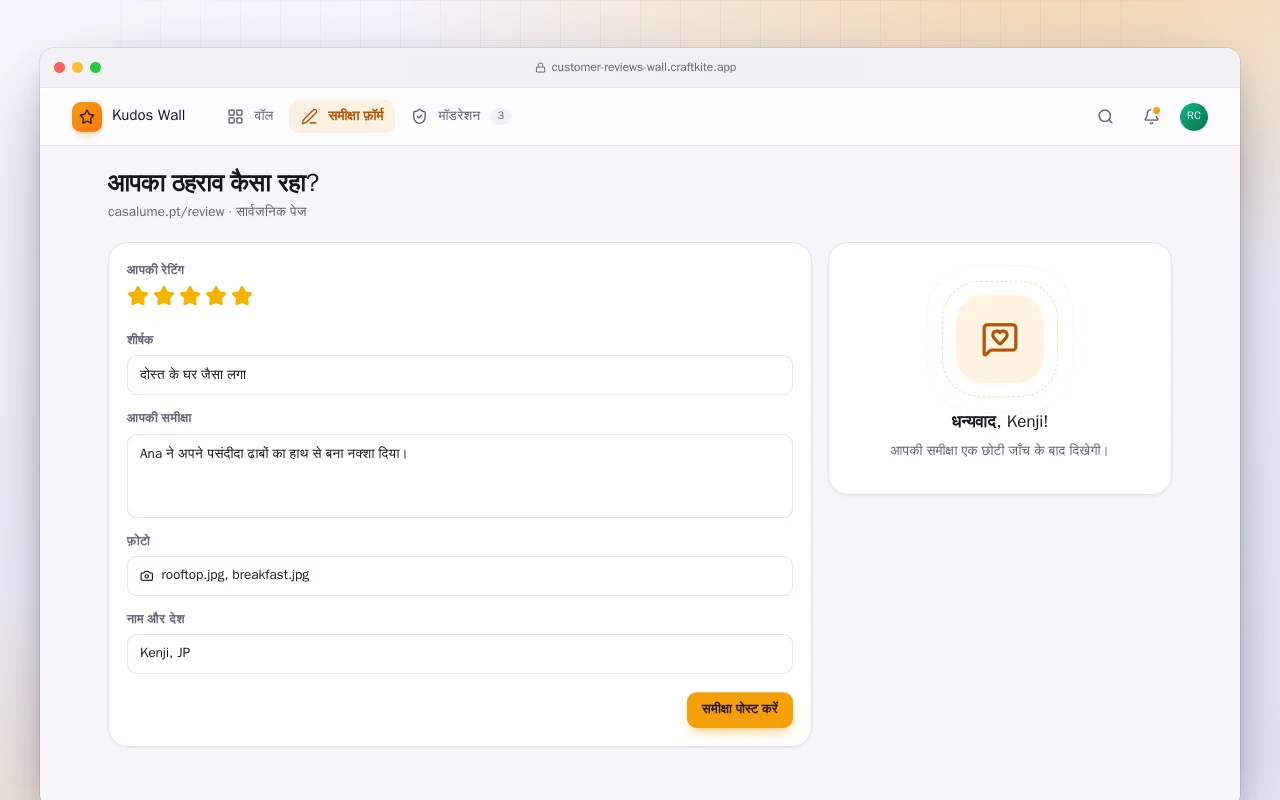1280x800 pixels.
Task: Click the casalume.pt/review subtitle text
Action: click(x=207, y=212)
